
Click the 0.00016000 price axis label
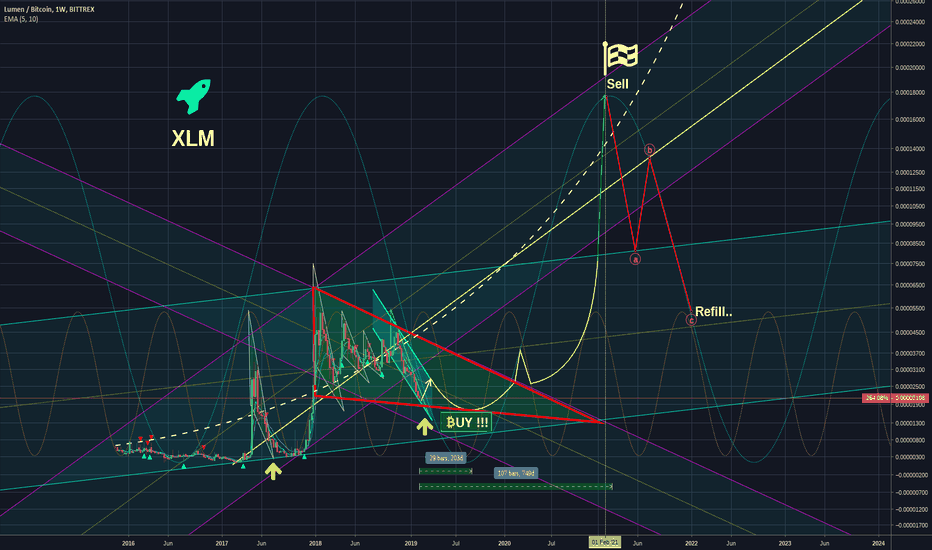tap(910, 120)
